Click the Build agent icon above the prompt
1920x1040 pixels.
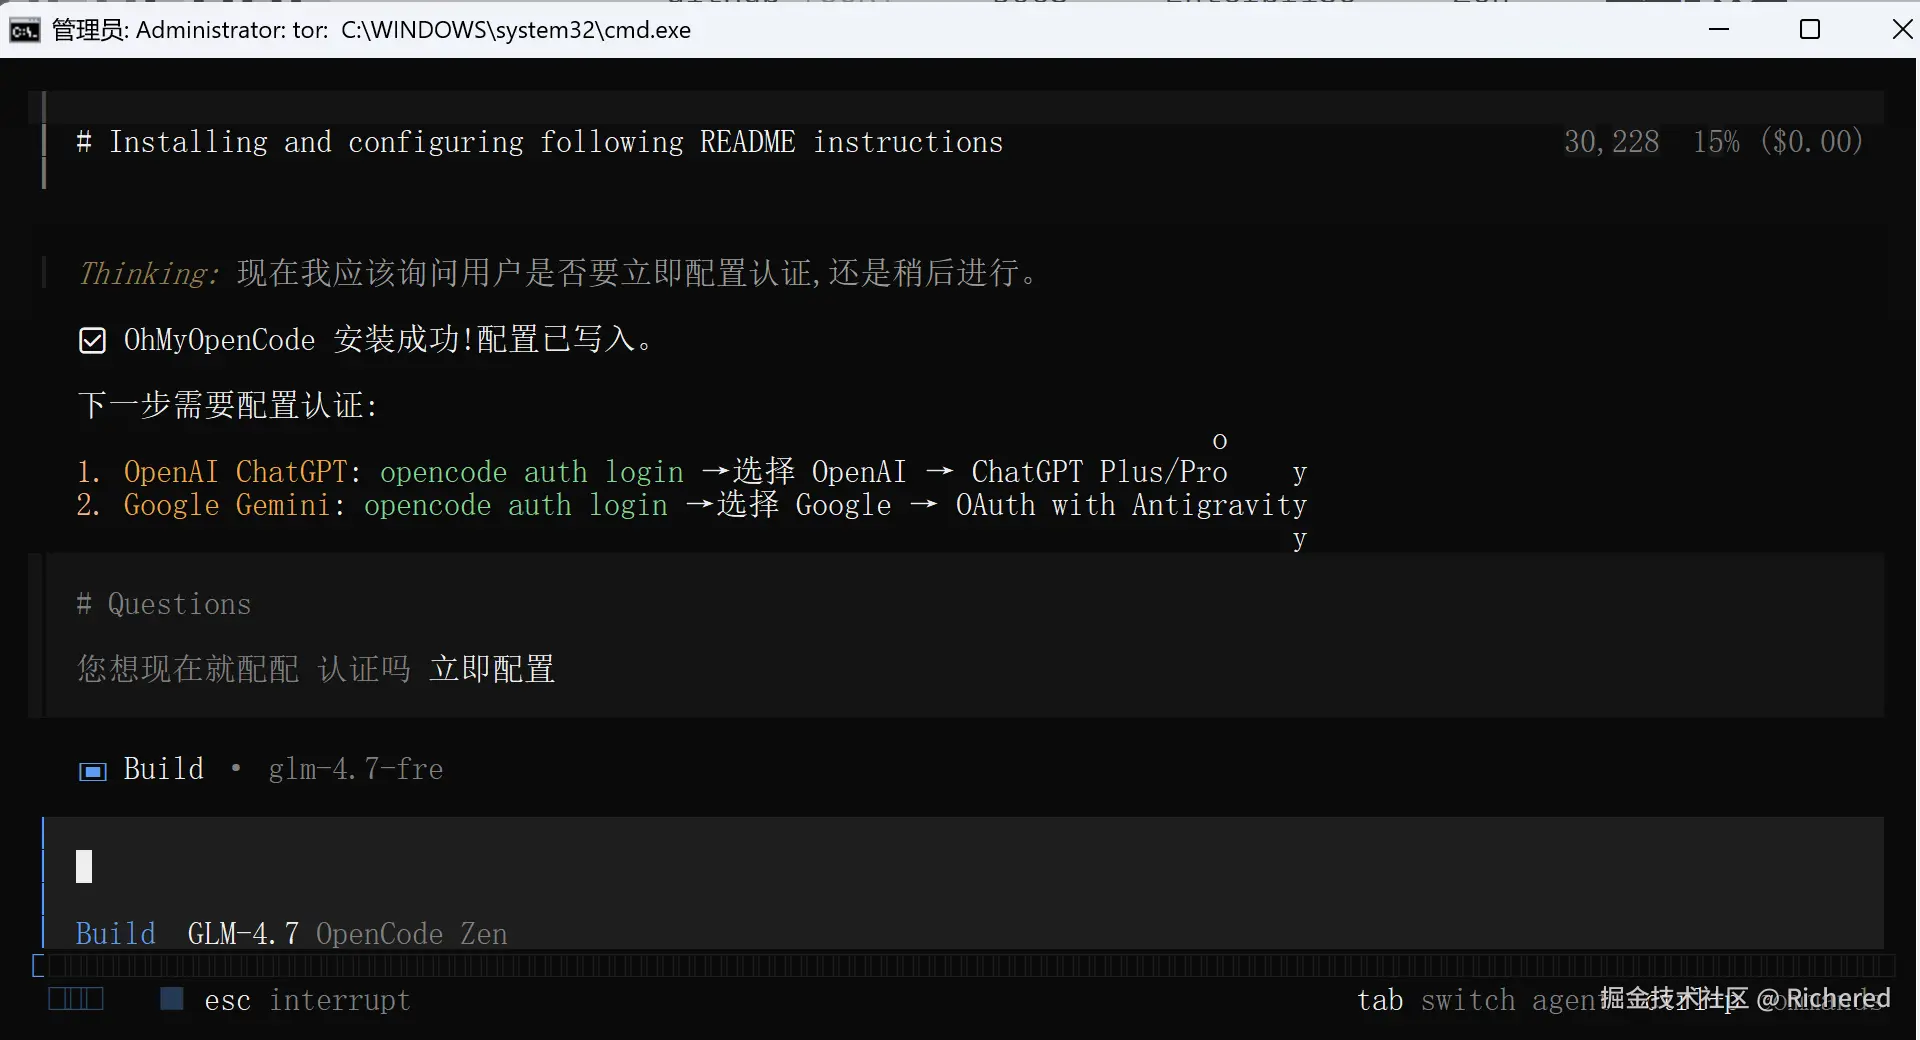point(93,771)
